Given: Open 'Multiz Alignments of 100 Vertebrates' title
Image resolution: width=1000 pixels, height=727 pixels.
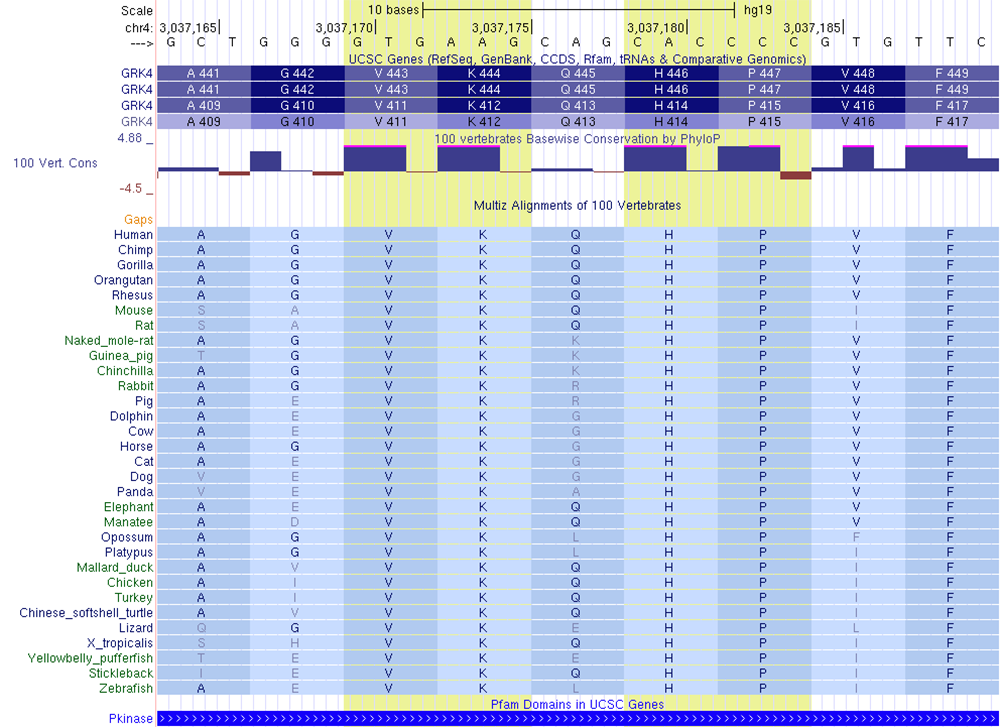Looking at the screenshot, I should (x=577, y=205).
